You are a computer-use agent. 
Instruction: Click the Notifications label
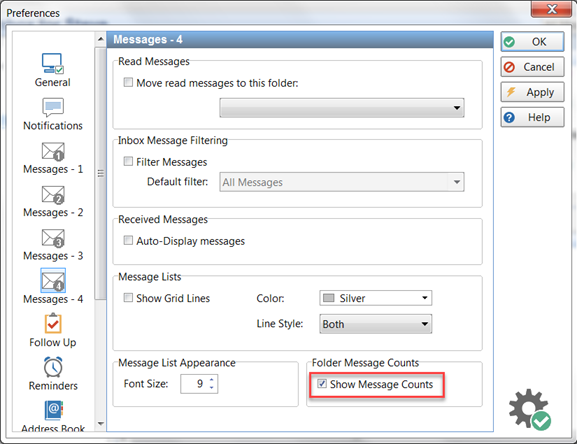pyautogui.click(x=53, y=125)
